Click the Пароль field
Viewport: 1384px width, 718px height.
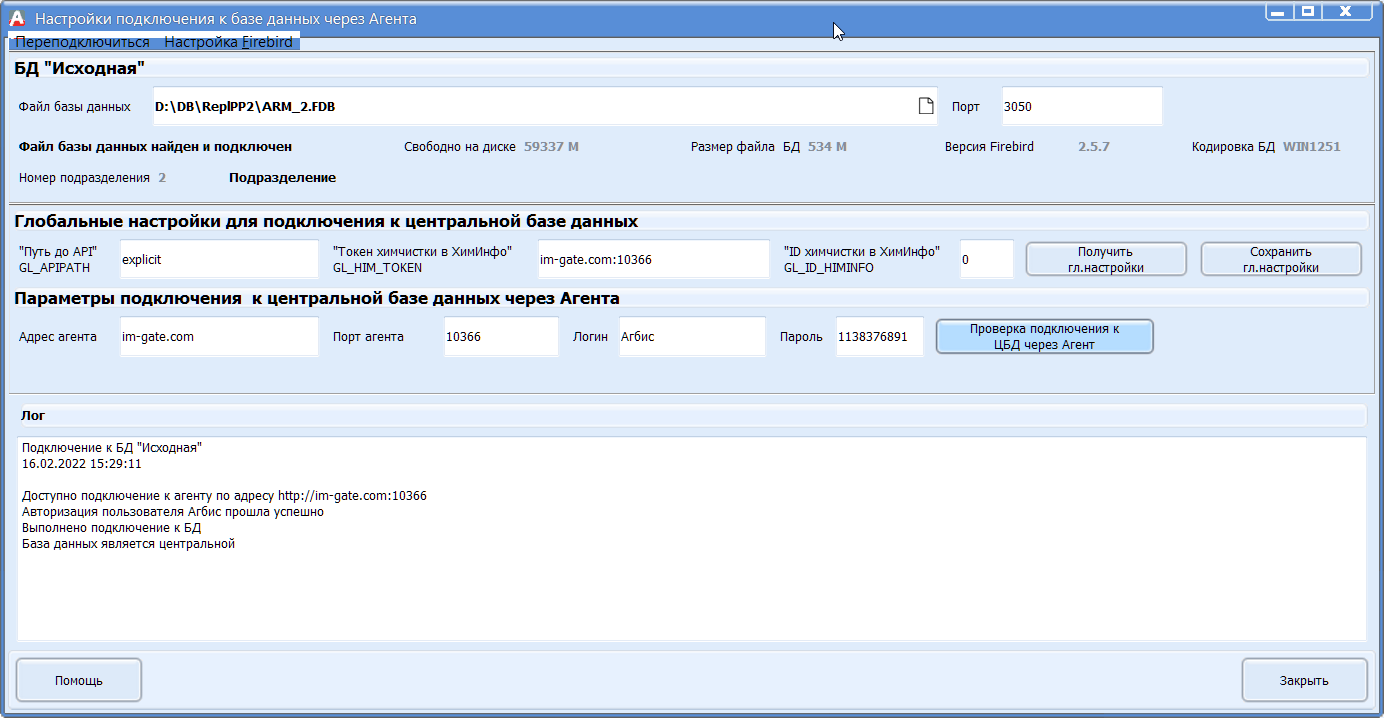(880, 337)
